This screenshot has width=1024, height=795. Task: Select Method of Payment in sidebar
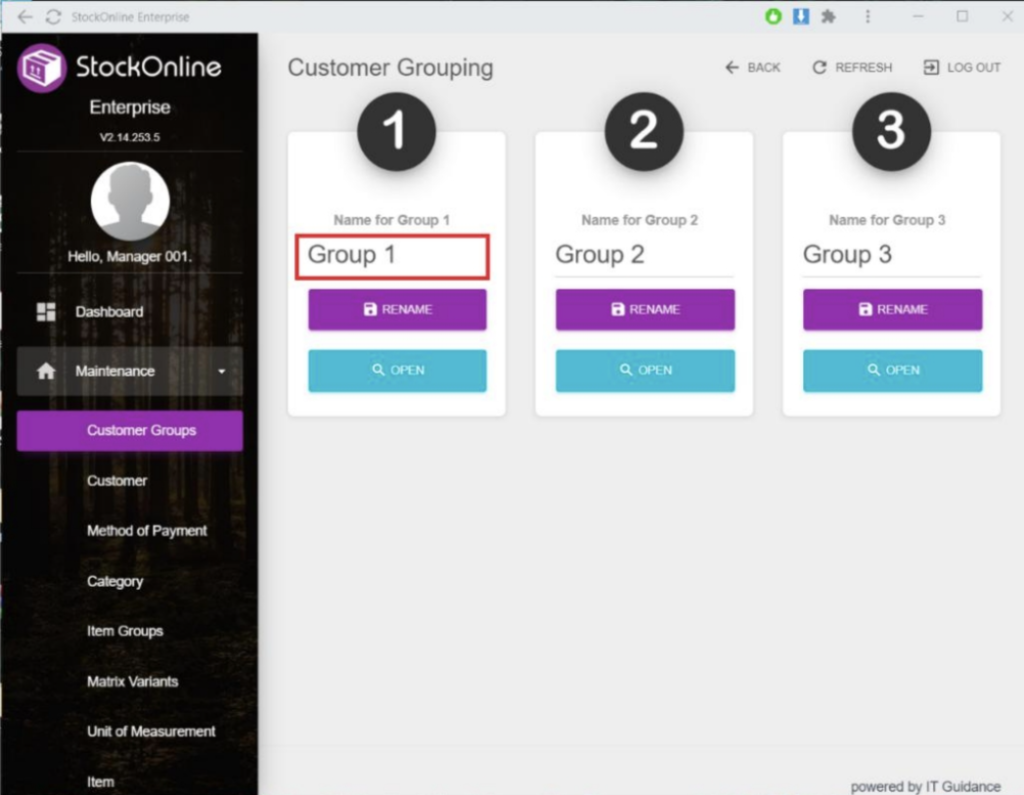point(147,531)
